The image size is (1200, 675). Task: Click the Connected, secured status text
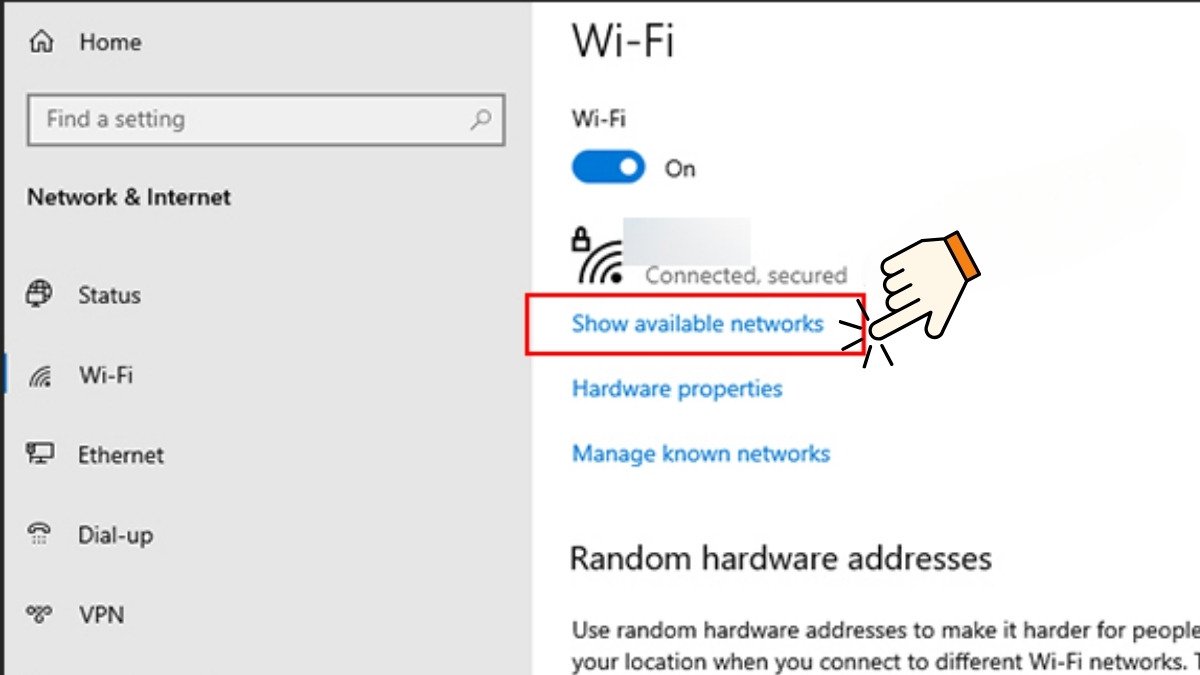tap(747, 276)
